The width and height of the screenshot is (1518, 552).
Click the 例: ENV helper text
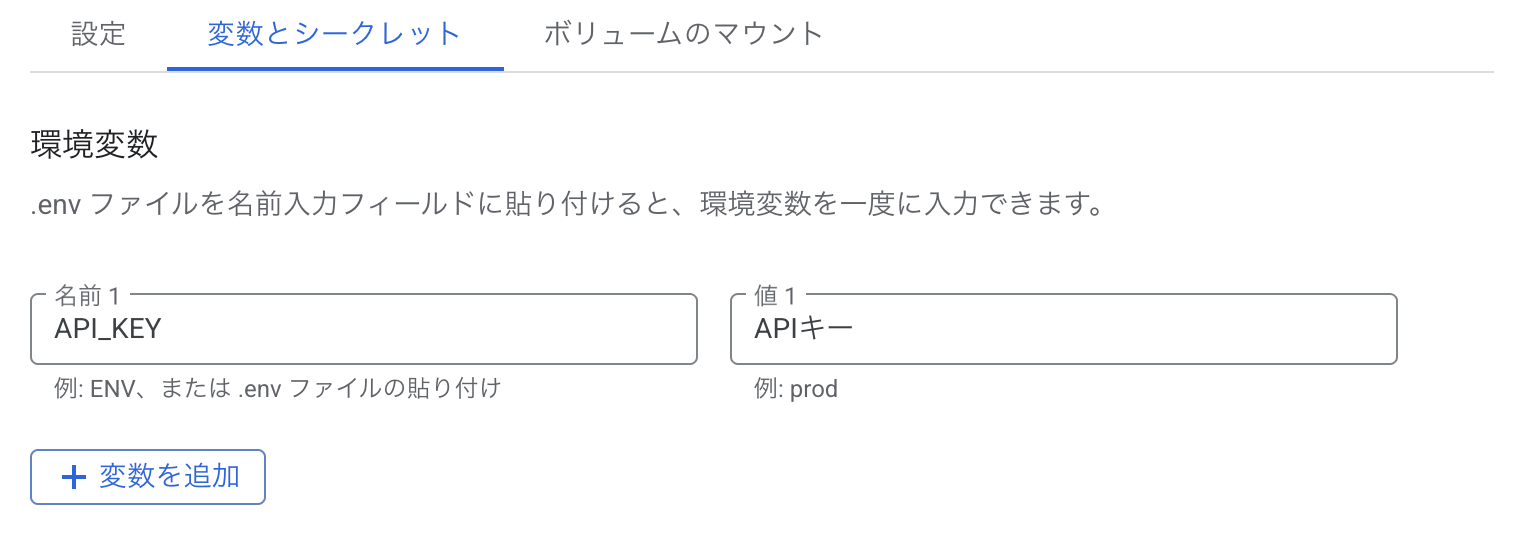277,388
